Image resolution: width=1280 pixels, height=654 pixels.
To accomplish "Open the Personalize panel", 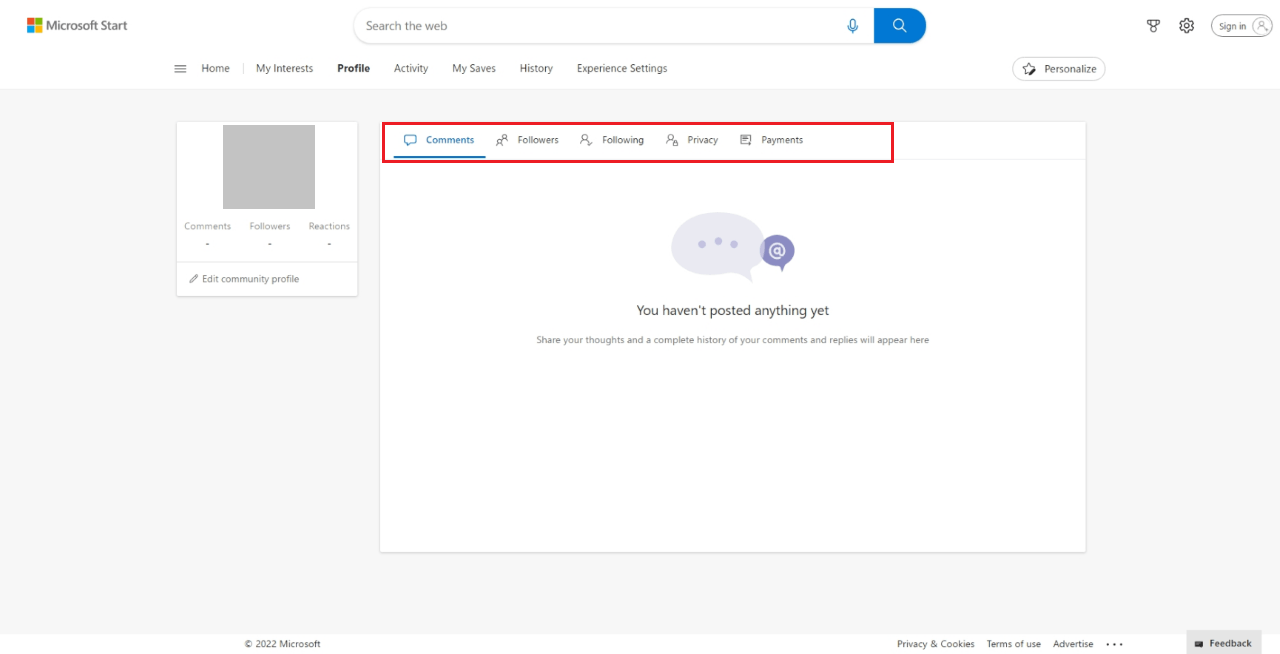I will click(1058, 68).
